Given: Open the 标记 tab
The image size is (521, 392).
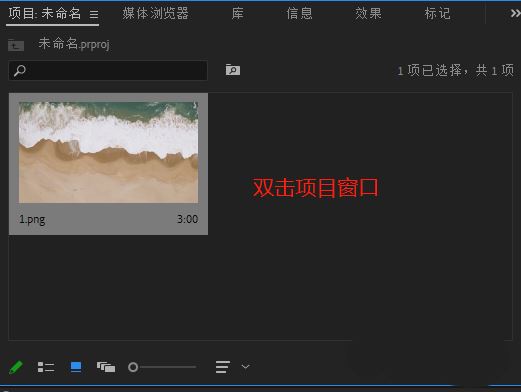Looking at the screenshot, I should coord(437,14).
